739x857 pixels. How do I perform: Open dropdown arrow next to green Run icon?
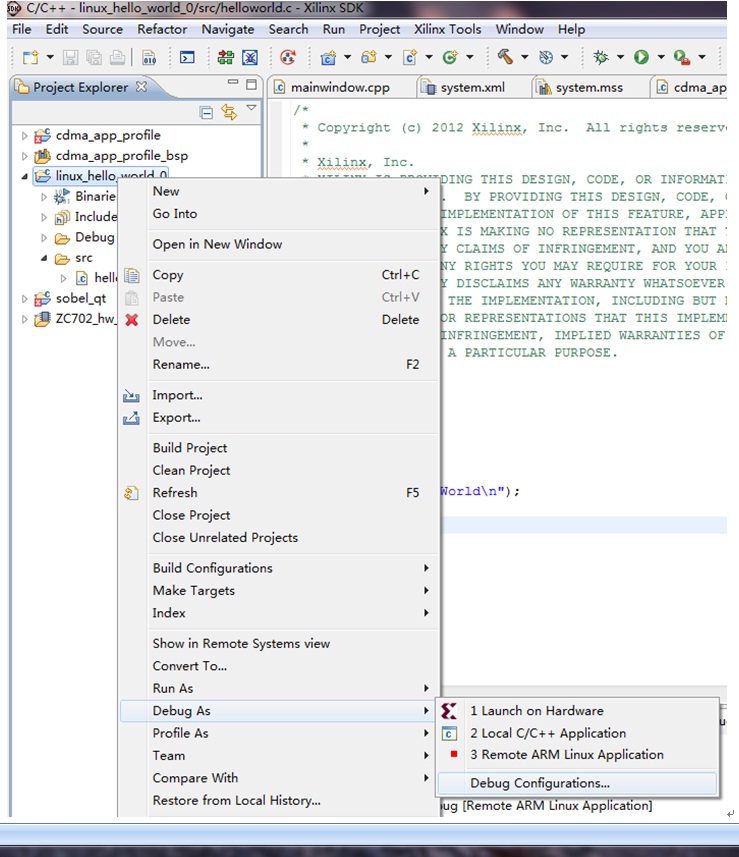click(661, 57)
